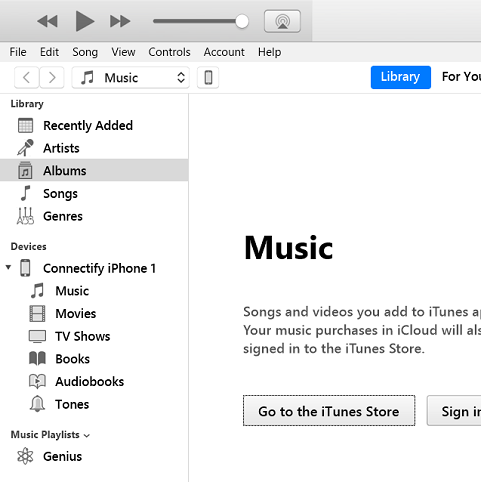Switch to the For You tab

coord(461,77)
